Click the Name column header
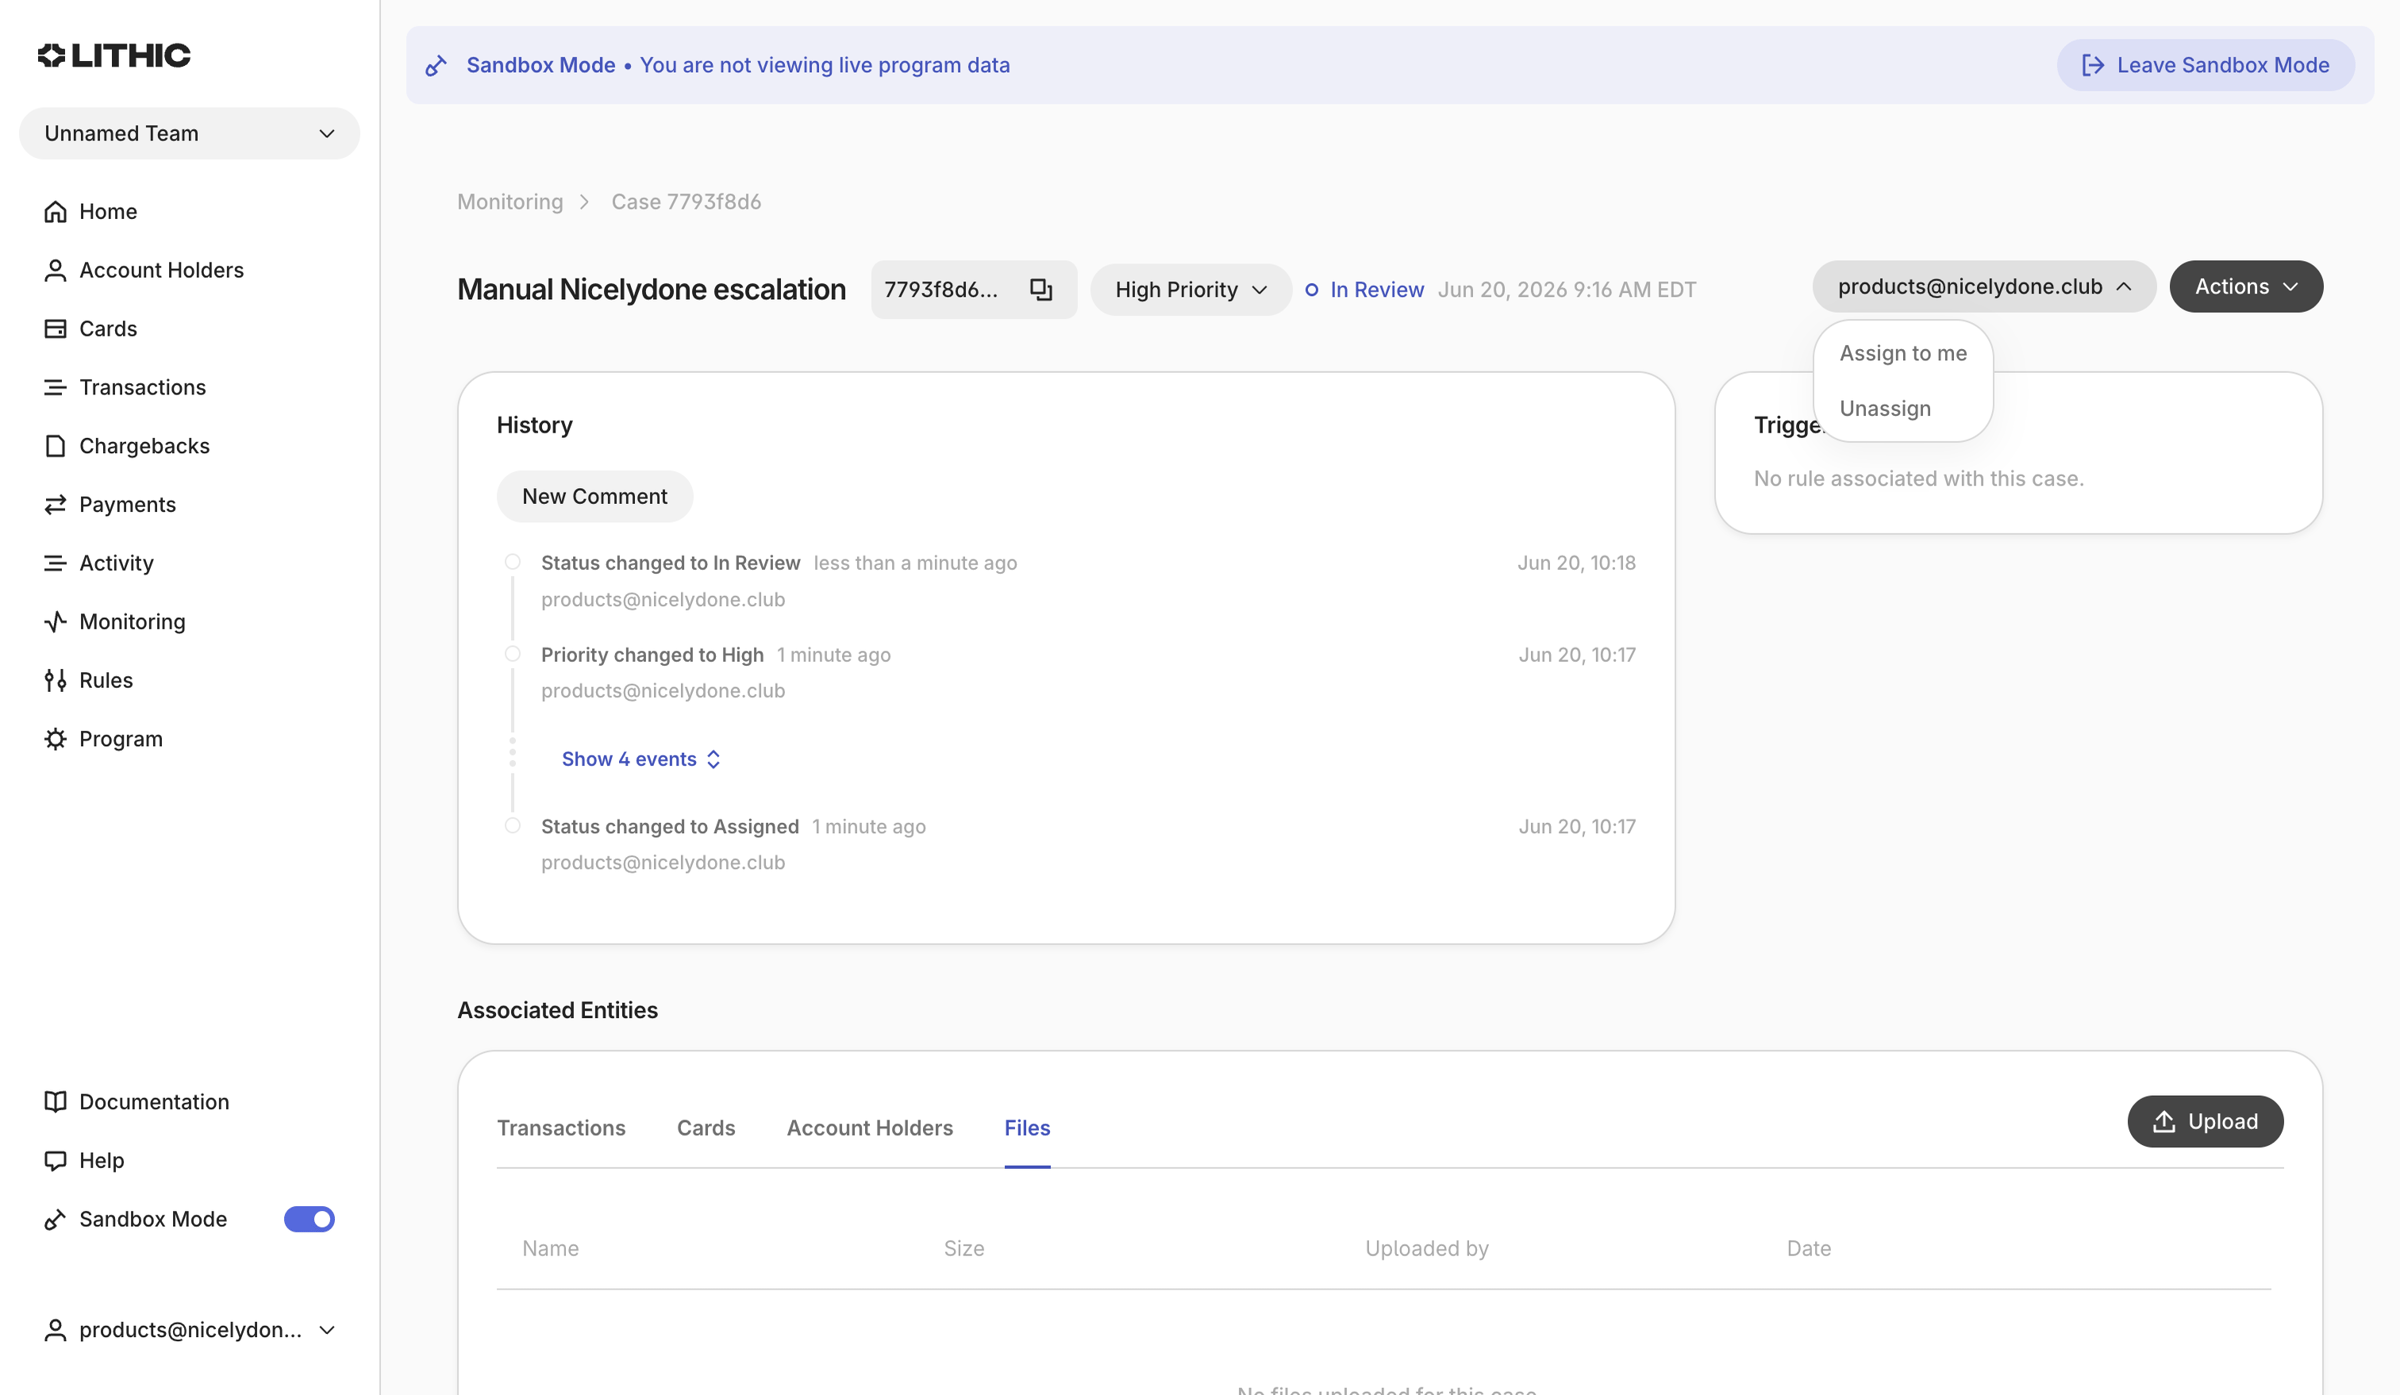Viewport: 2400px width, 1395px height. (x=550, y=1248)
